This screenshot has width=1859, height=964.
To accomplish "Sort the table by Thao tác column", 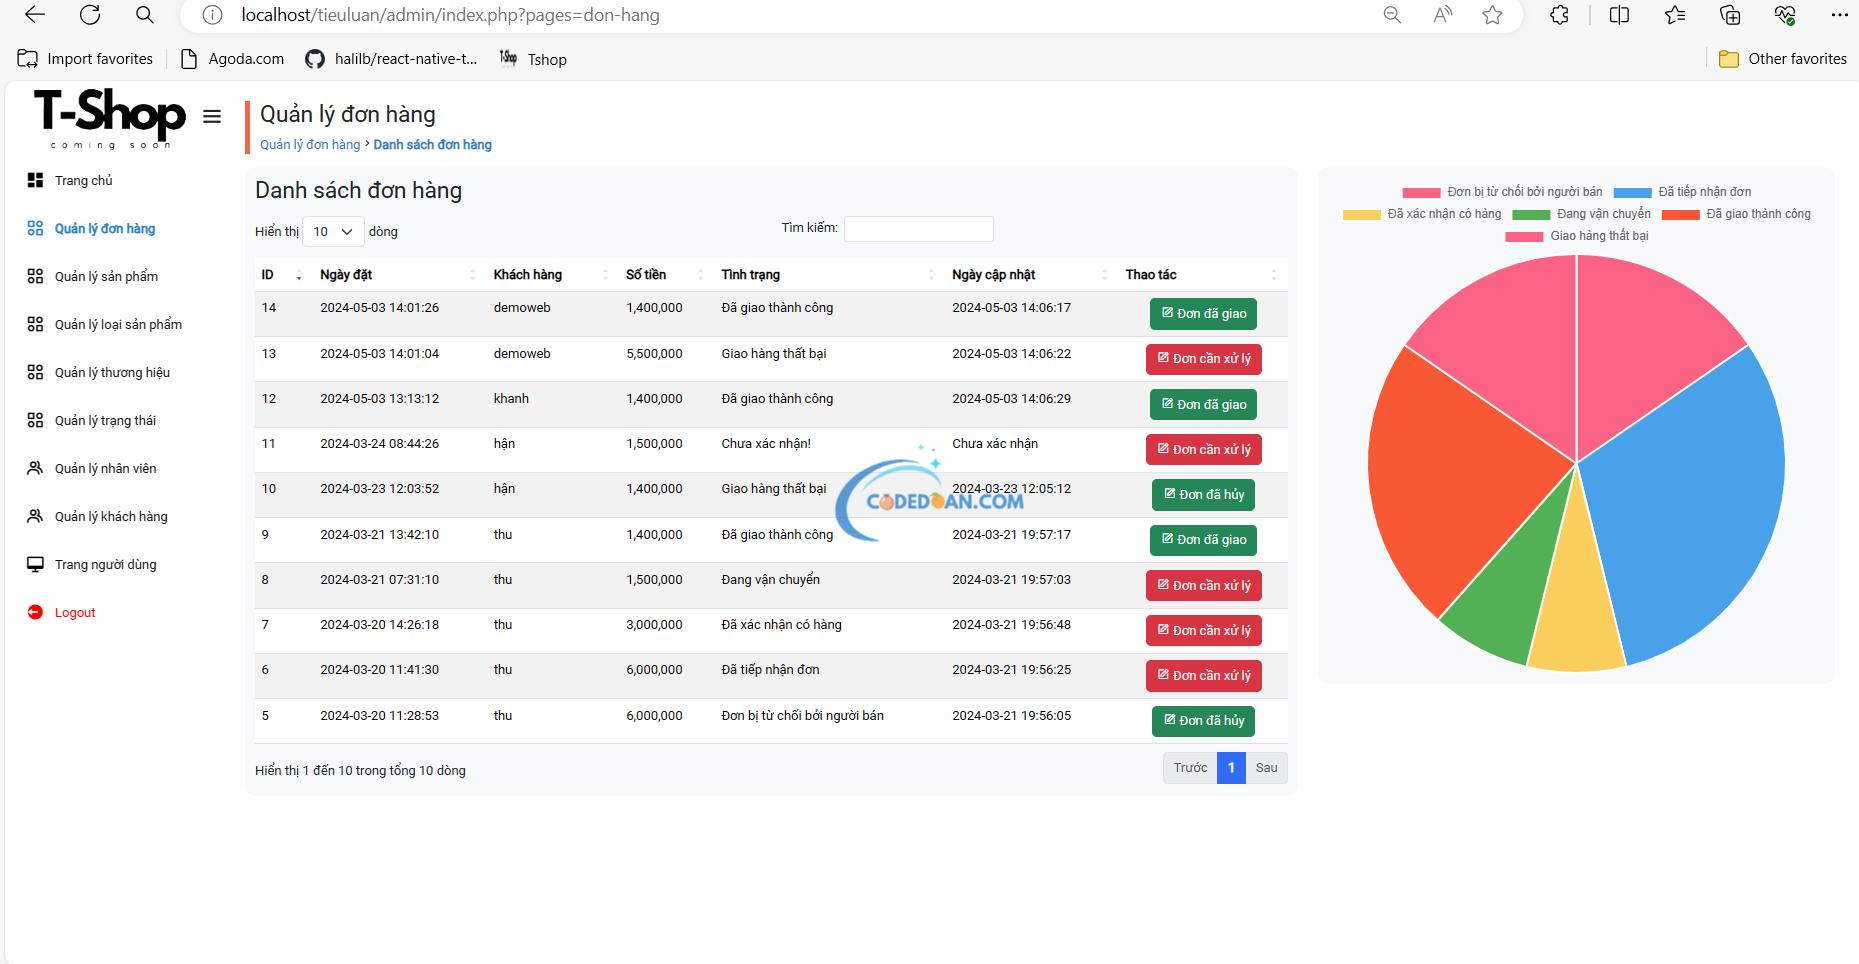I will (1202, 274).
